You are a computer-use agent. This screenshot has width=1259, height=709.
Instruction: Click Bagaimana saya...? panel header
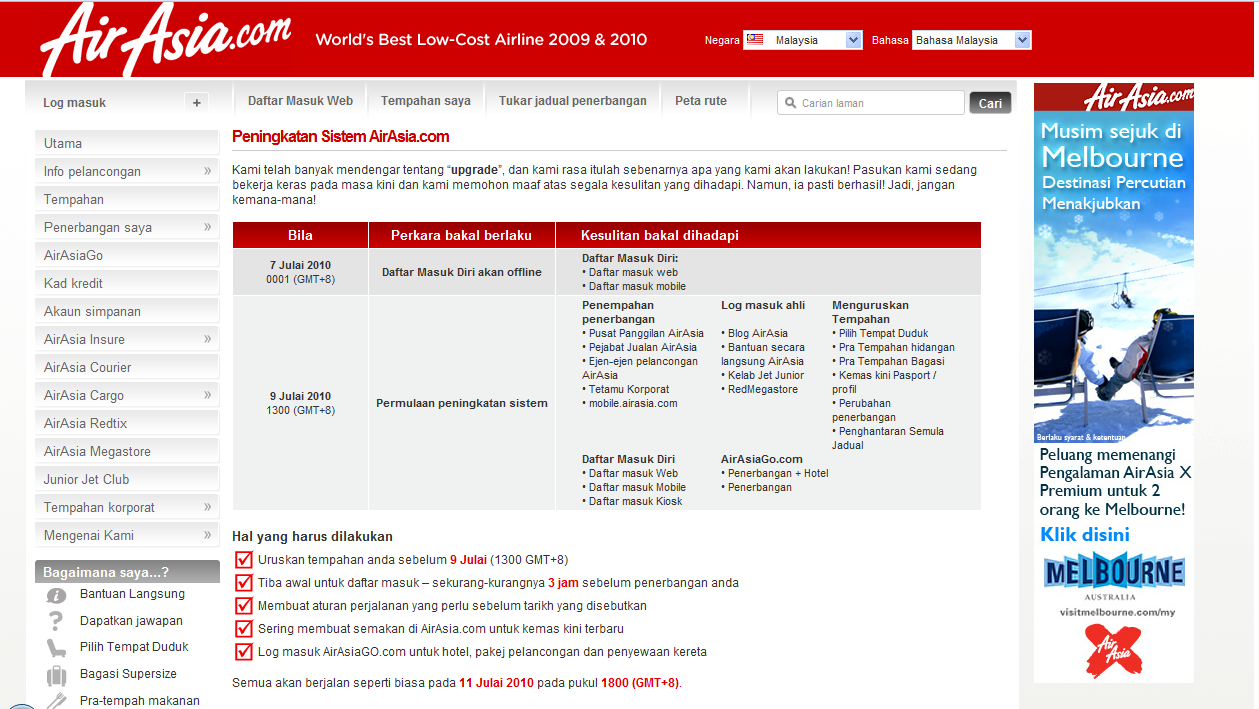(x=127, y=572)
